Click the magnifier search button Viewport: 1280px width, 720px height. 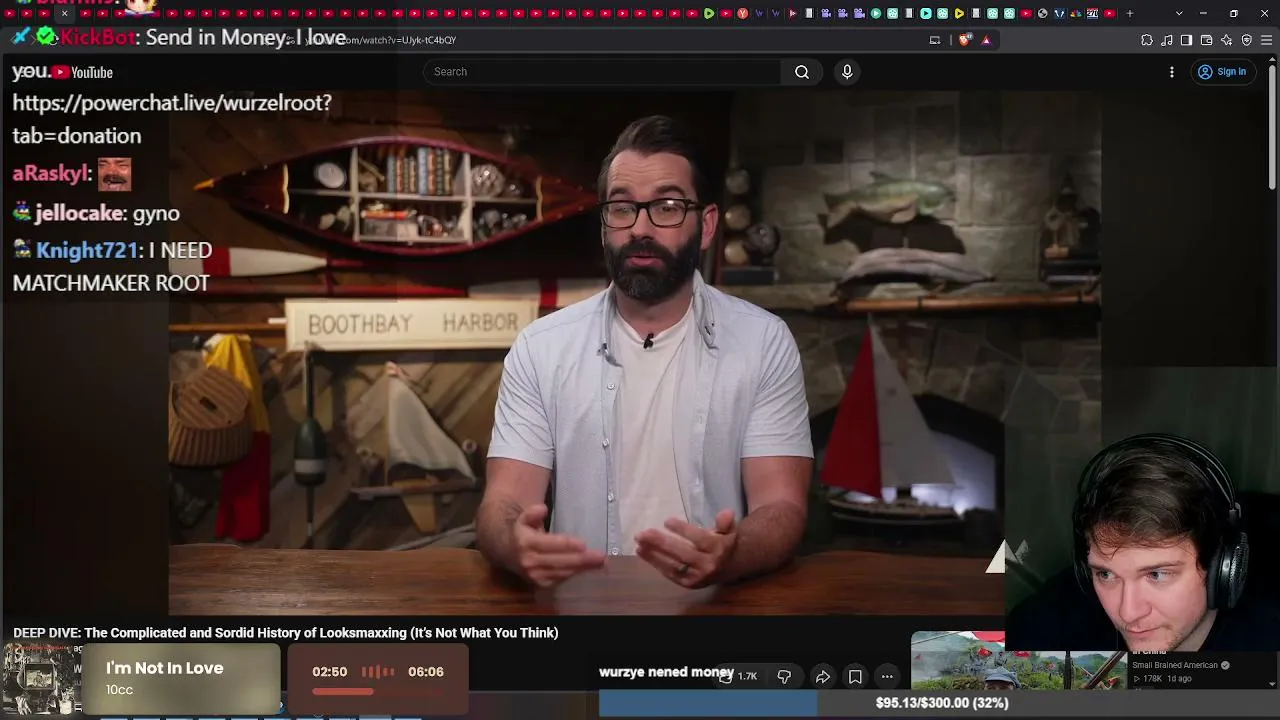pos(802,72)
